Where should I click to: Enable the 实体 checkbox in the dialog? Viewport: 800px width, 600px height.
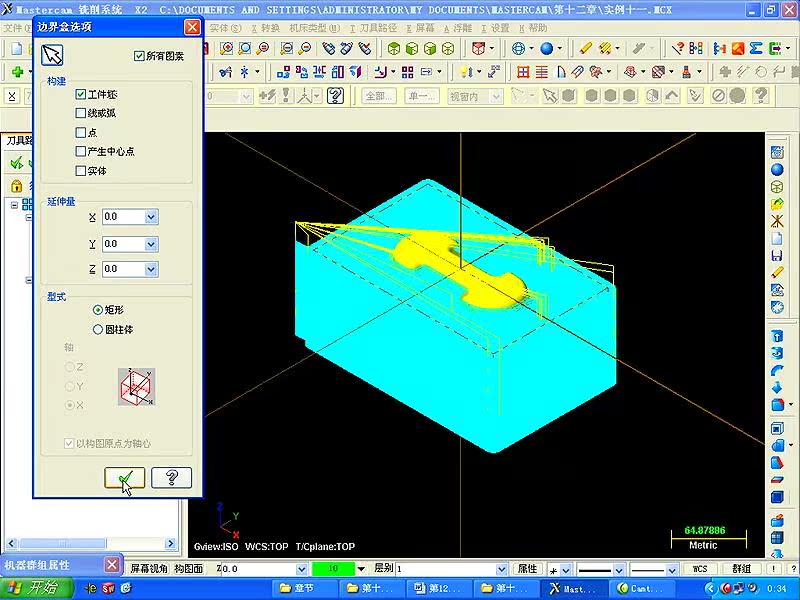80,170
